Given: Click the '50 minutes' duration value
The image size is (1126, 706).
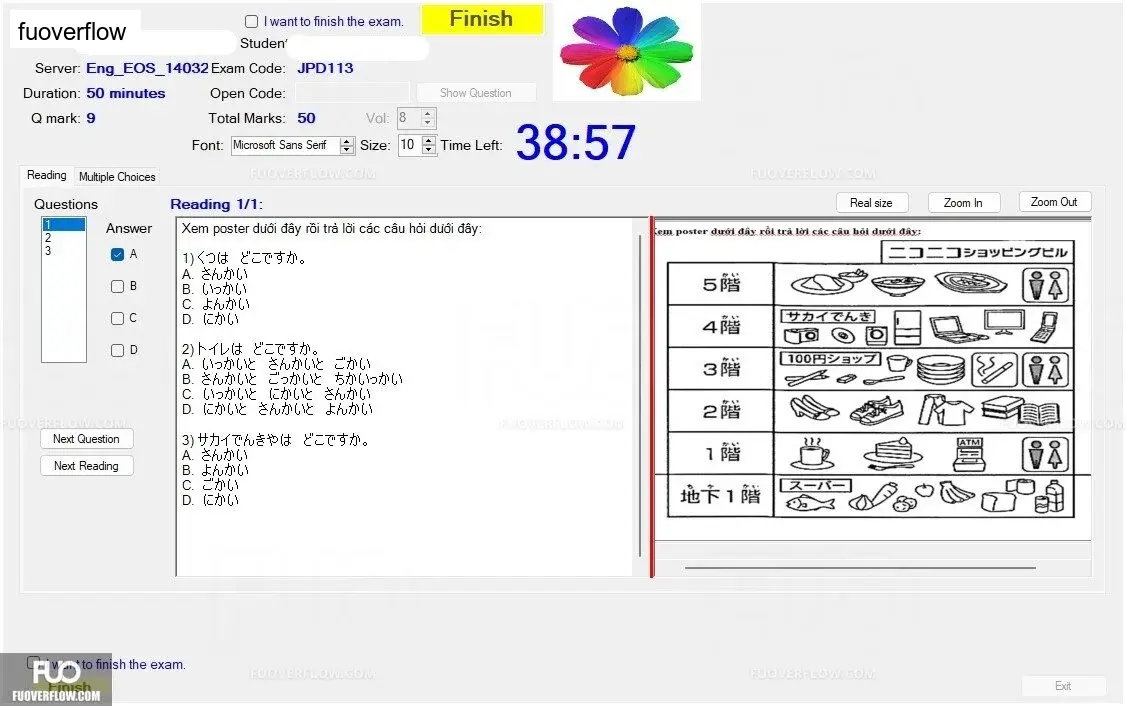Looking at the screenshot, I should (126, 93).
